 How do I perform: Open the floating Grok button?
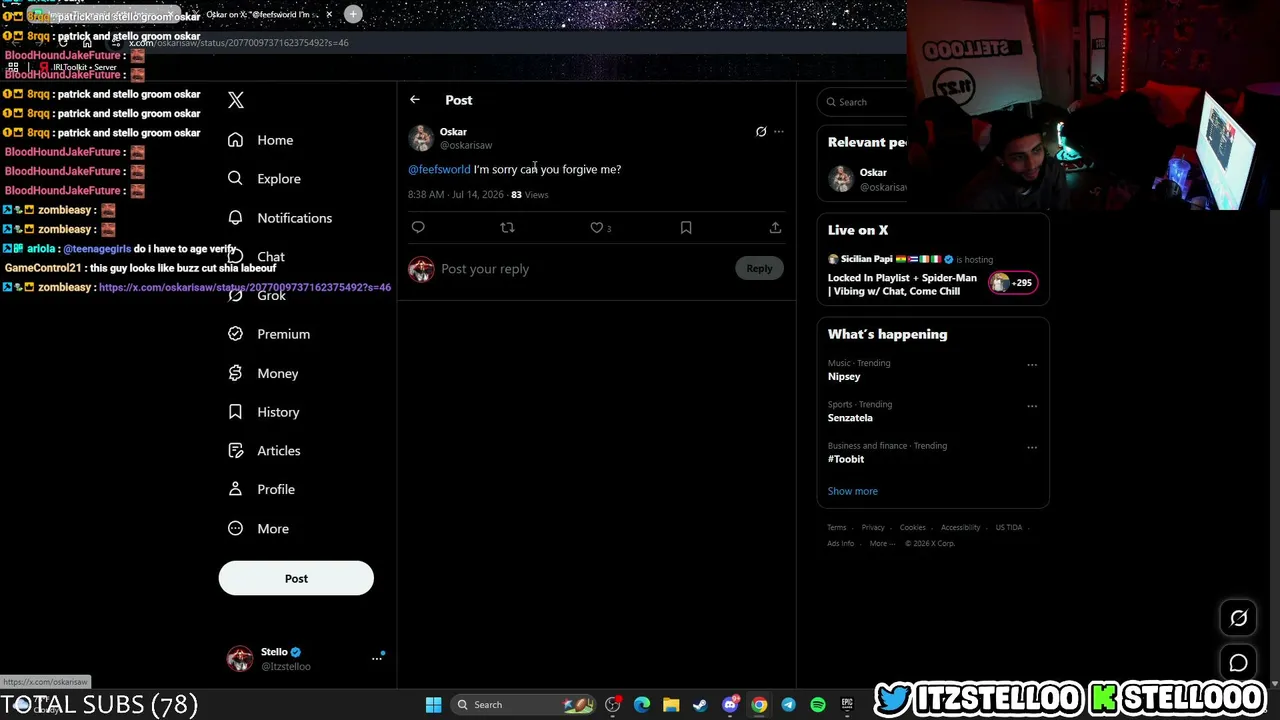(1238, 618)
